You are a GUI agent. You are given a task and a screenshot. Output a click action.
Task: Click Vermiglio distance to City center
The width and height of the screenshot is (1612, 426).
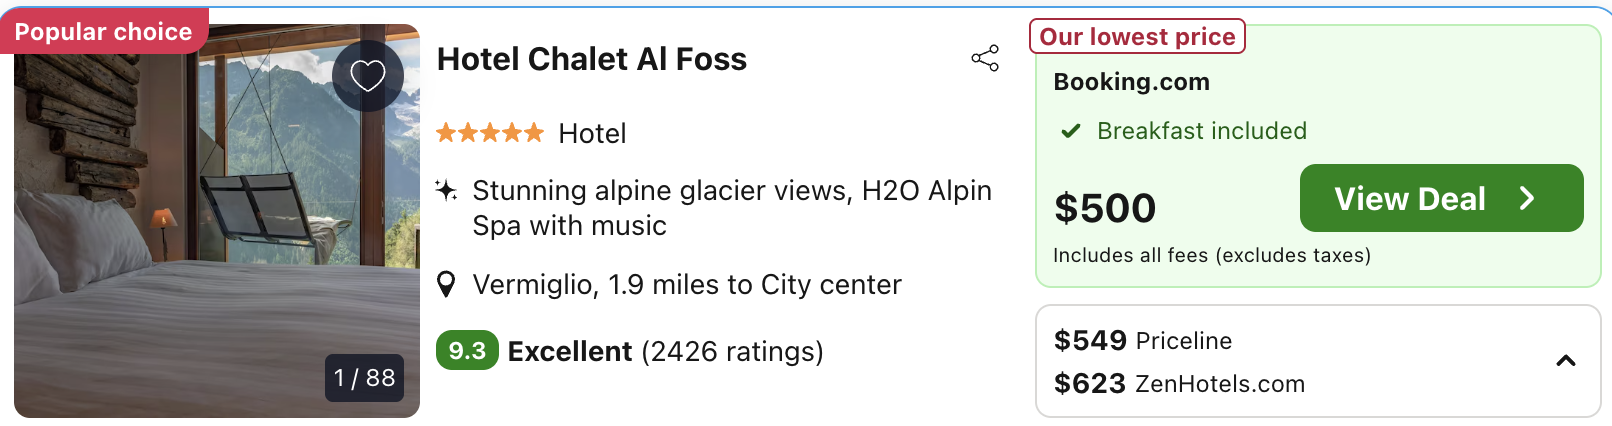coord(687,285)
